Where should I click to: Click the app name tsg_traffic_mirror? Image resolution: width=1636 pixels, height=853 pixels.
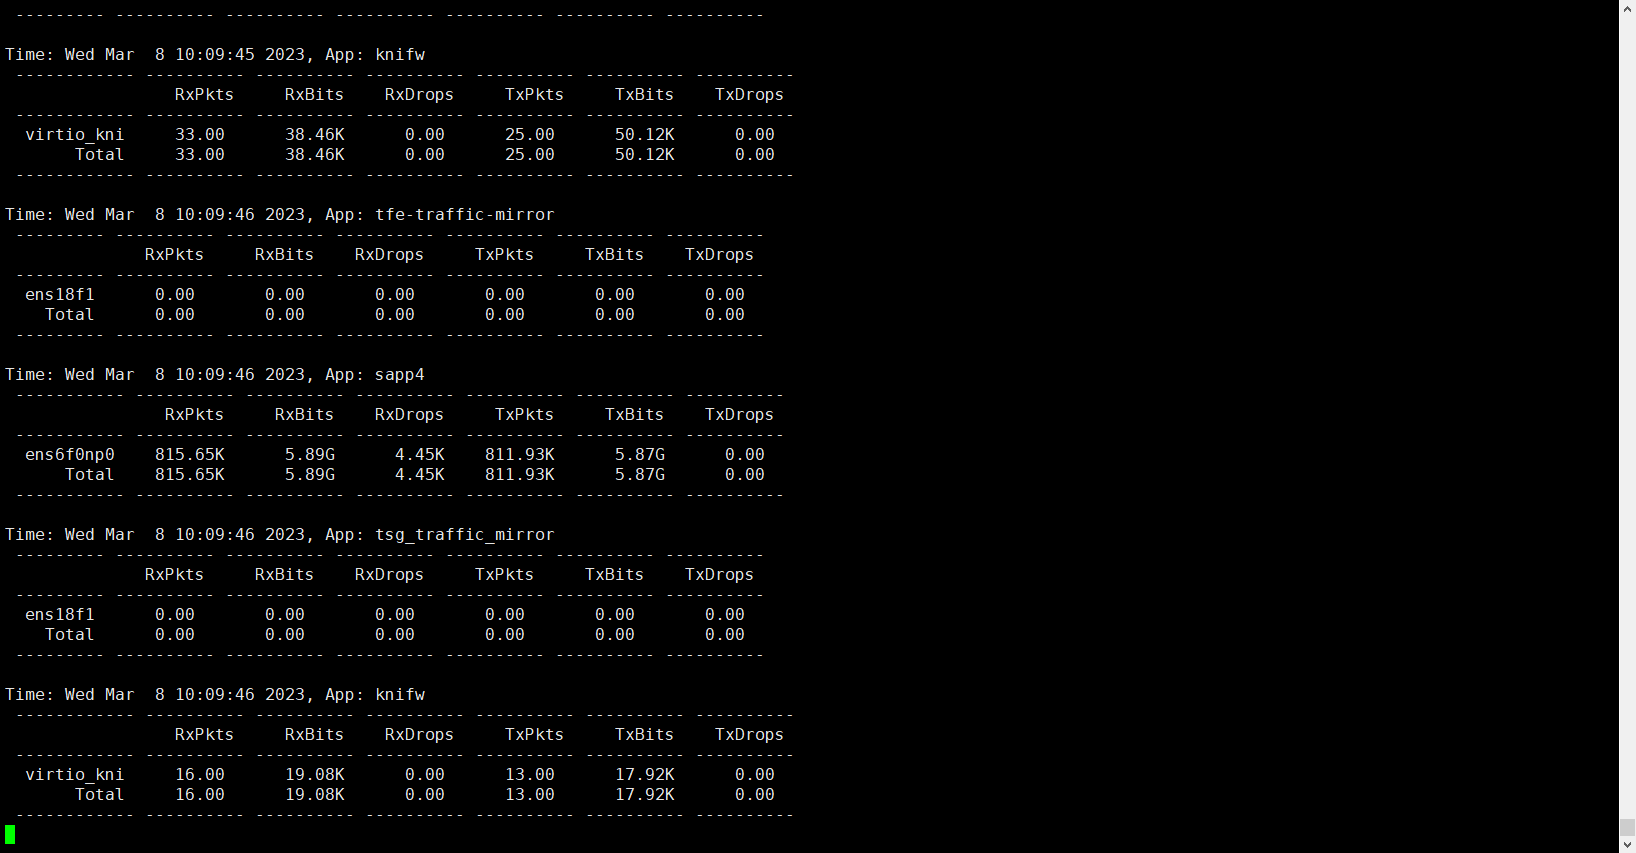(464, 535)
